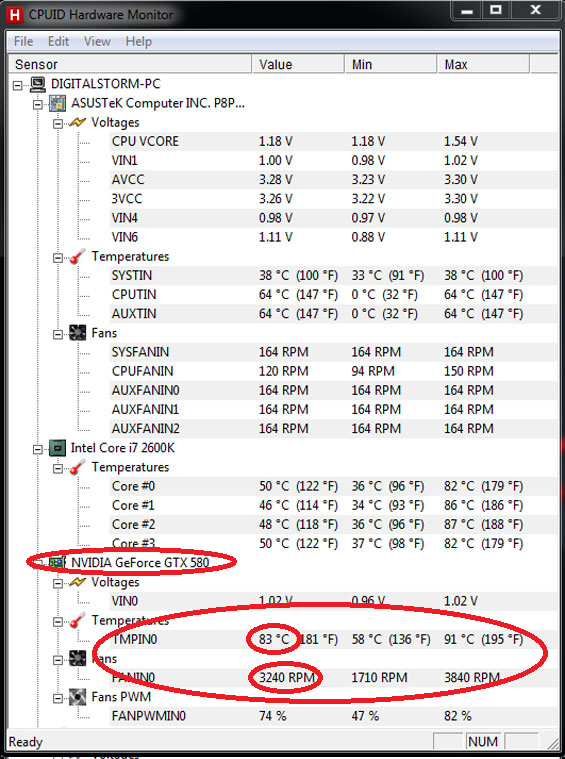This screenshot has height=759, width=565.
Task: Click the motherboard Voltages lightning icon
Action: pos(77,122)
